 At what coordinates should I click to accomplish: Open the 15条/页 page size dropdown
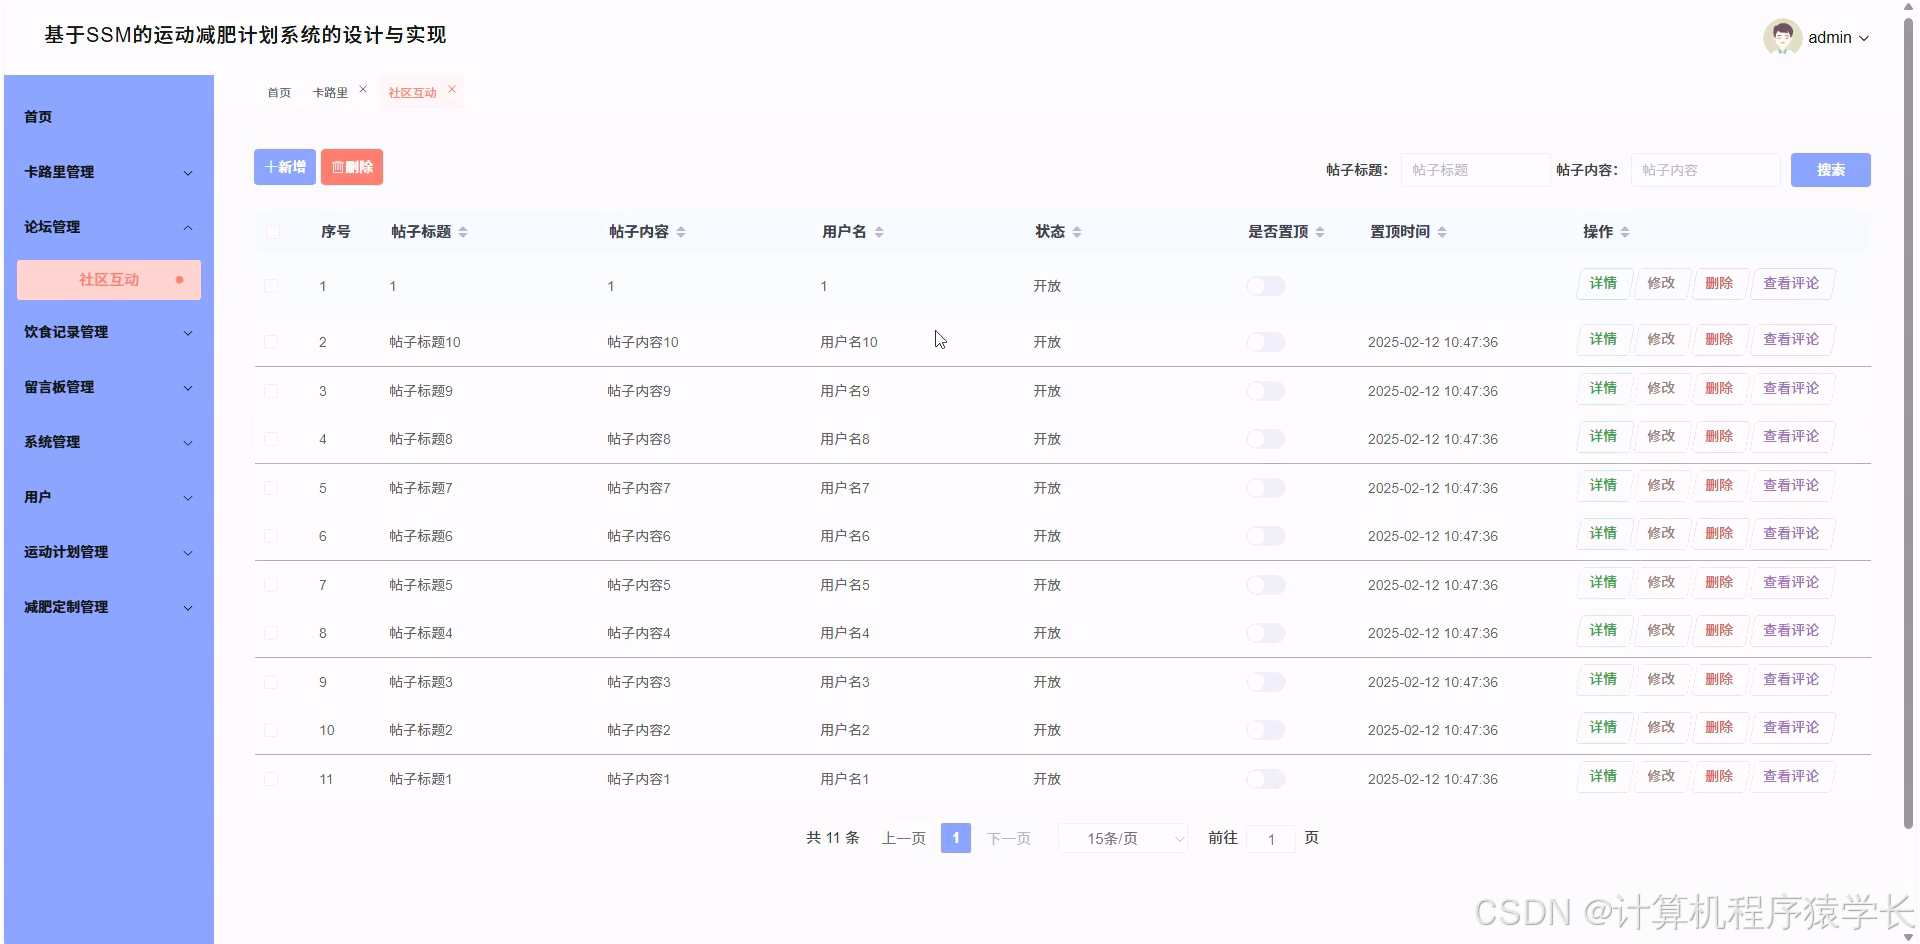[1122, 838]
